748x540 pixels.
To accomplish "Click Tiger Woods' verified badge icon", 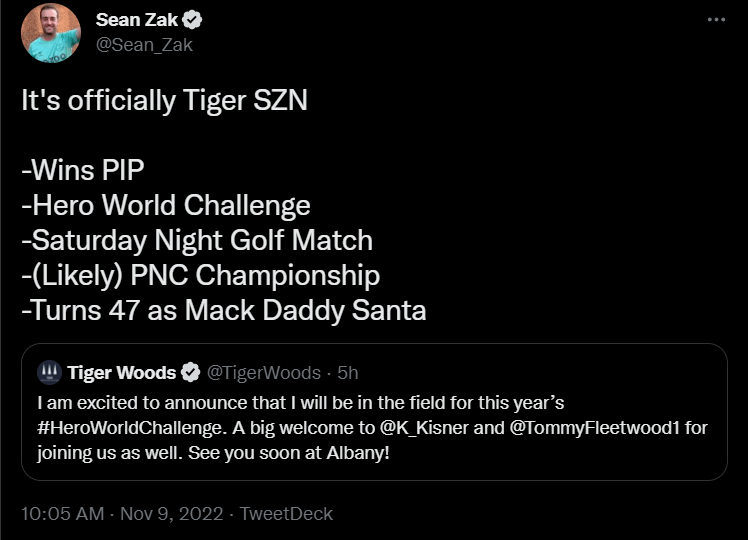I will click(191, 373).
